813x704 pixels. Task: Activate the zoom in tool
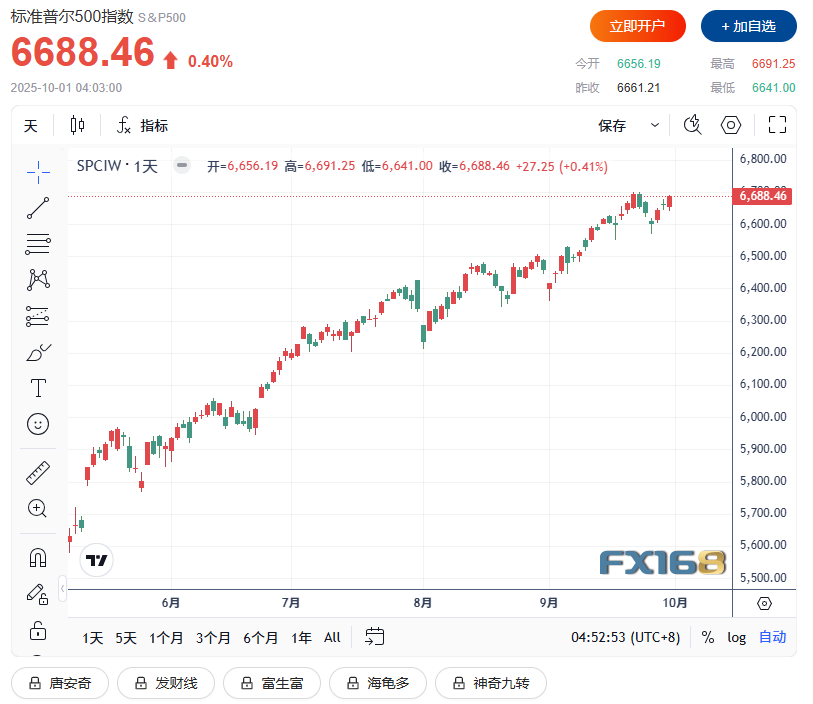38,509
